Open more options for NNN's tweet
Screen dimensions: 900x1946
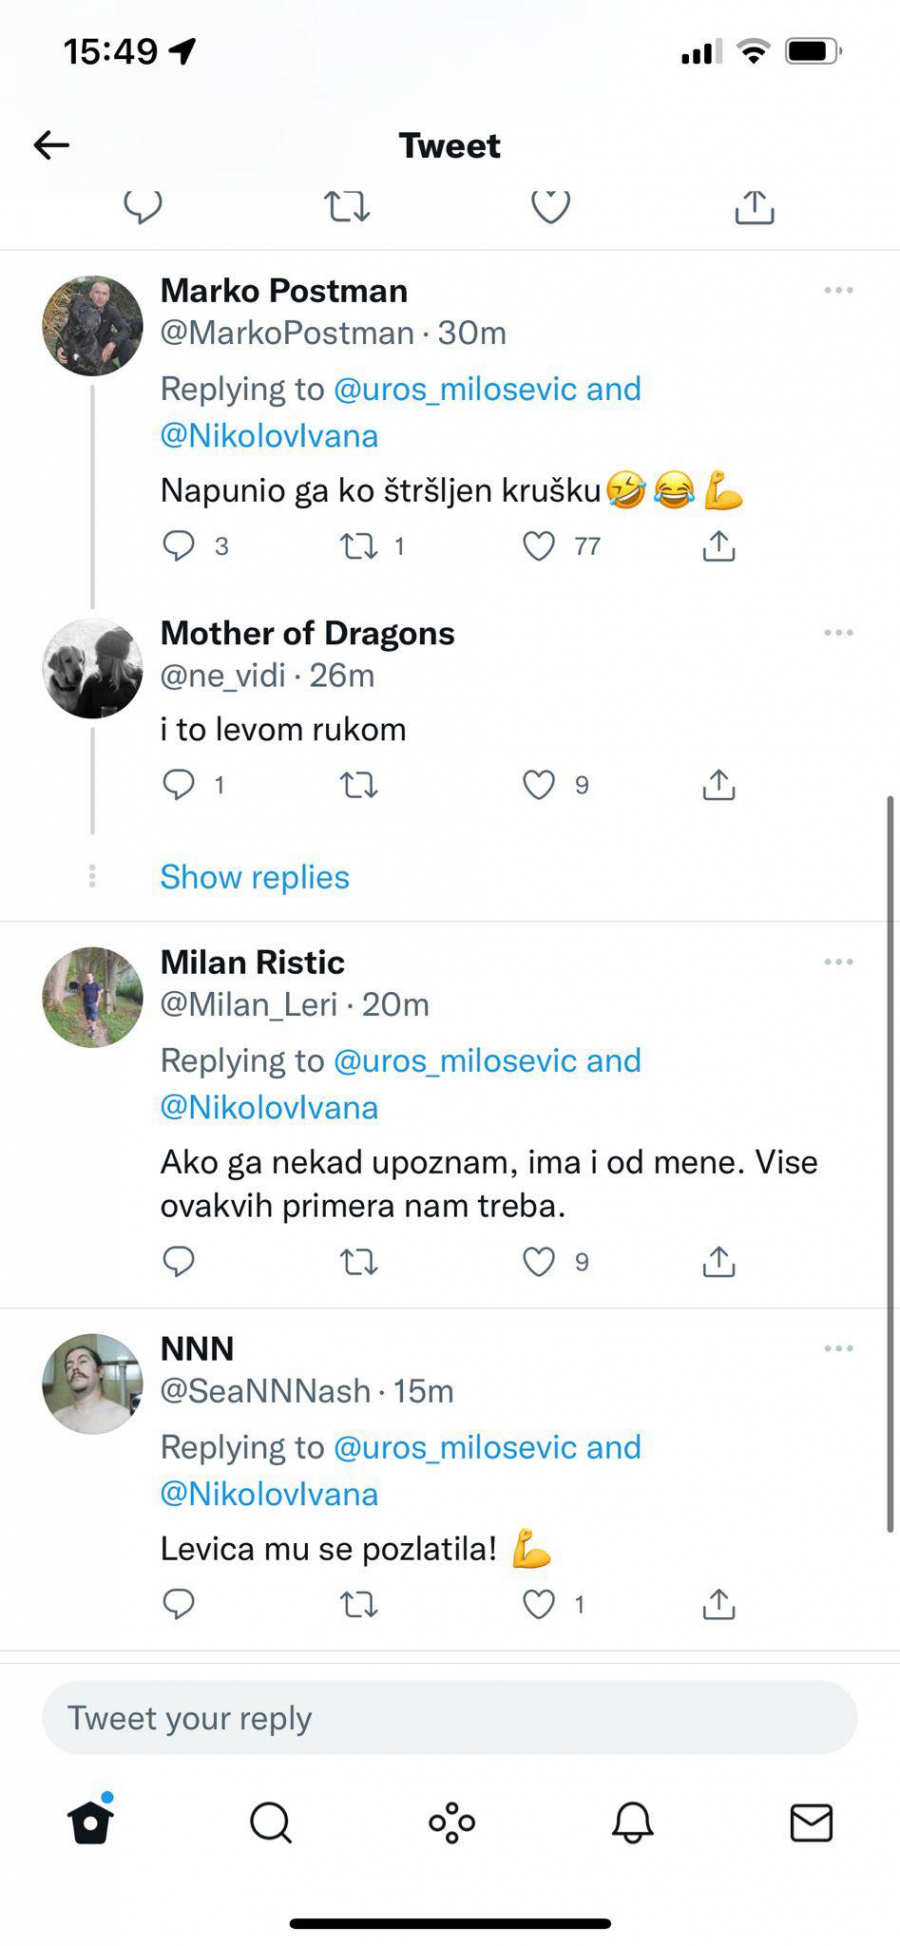[x=838, y=1349]
